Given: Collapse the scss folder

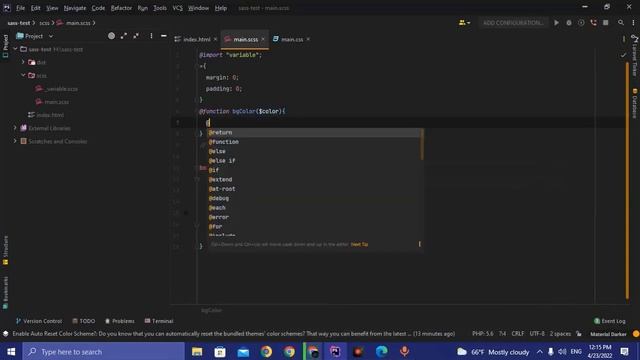Looking at the screenshot, I should tap(23, 75).
